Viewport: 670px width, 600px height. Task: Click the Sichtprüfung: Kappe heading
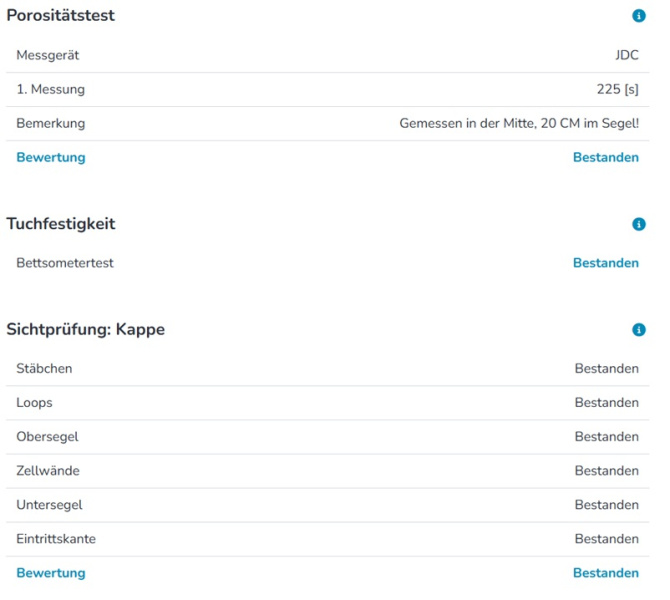coord(86,330)
